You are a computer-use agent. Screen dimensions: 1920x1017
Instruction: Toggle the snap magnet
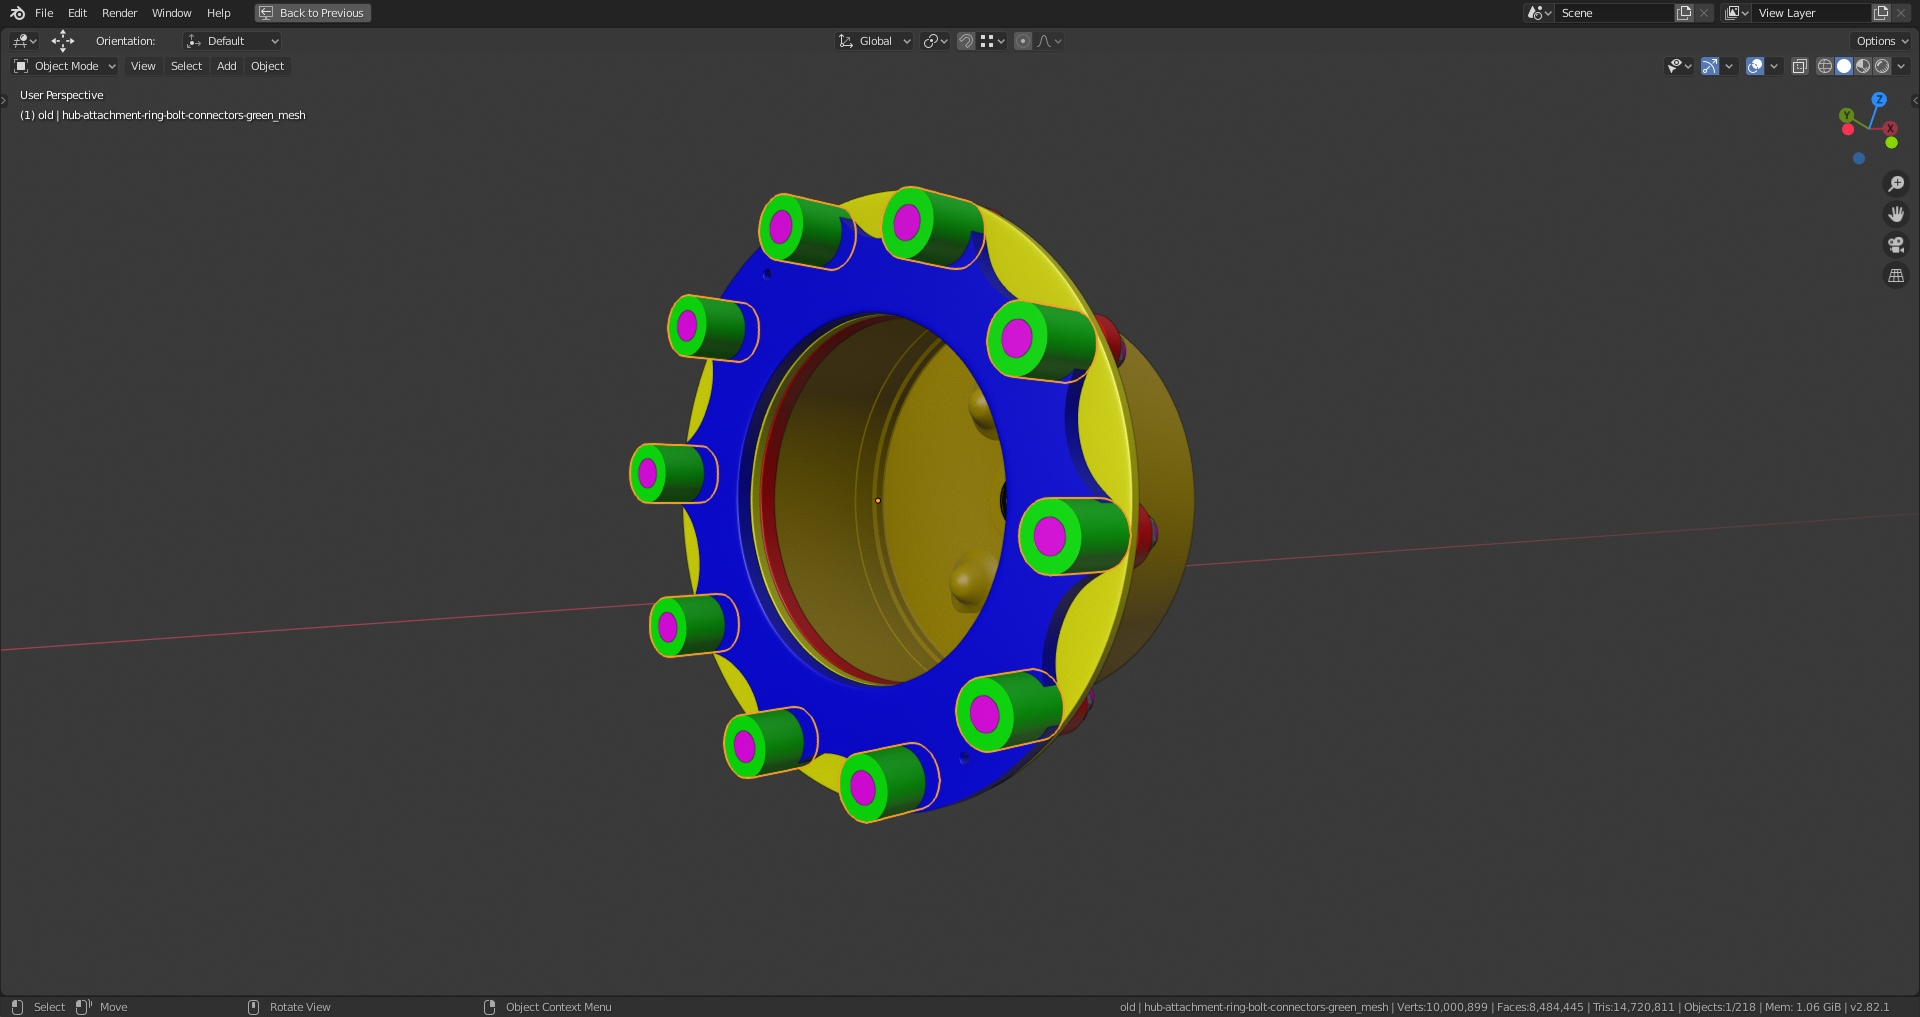pyautogui.click(x=966, y=41)
